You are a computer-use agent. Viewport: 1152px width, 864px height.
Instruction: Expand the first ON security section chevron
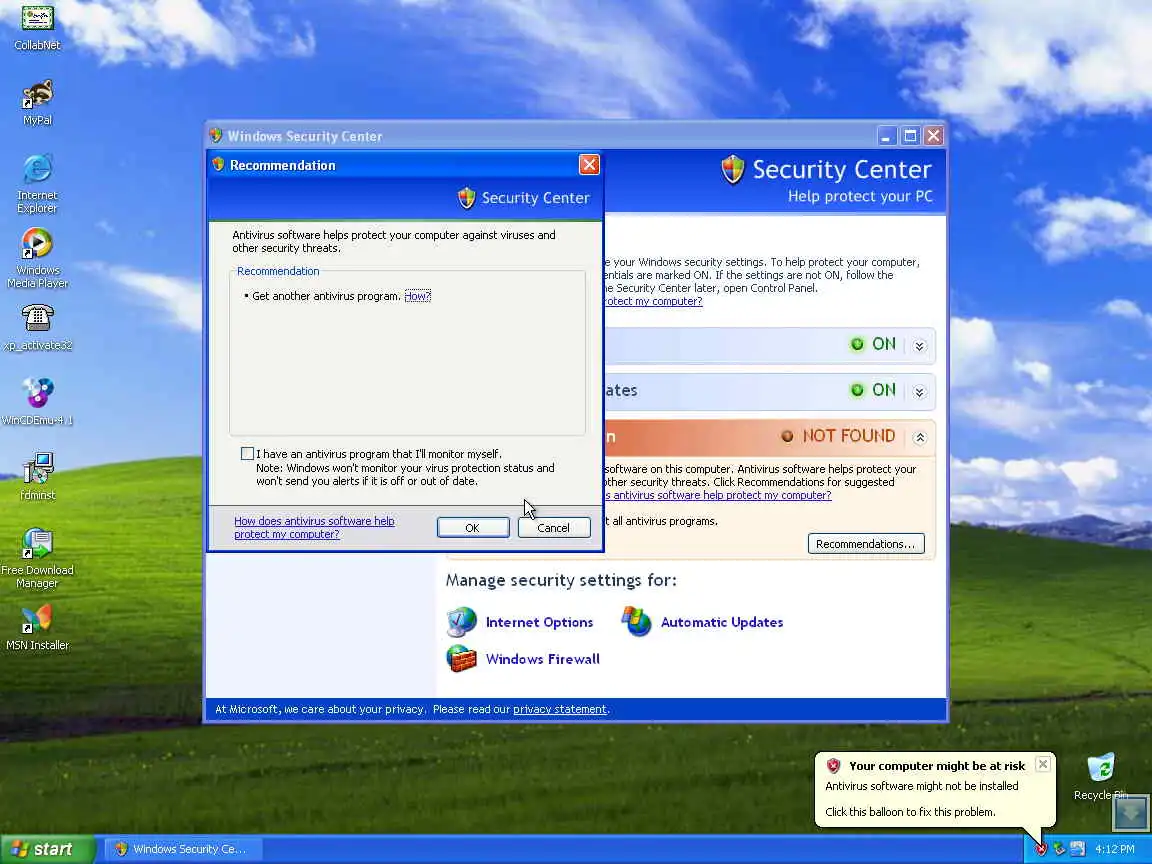pos(919,346)
